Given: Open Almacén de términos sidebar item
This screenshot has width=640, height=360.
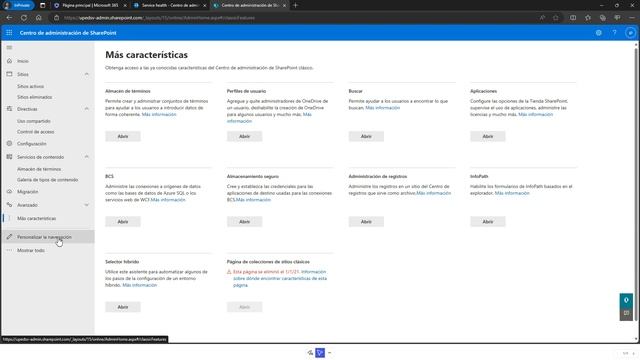Looking at the screenshot, I should pos(39,169).
